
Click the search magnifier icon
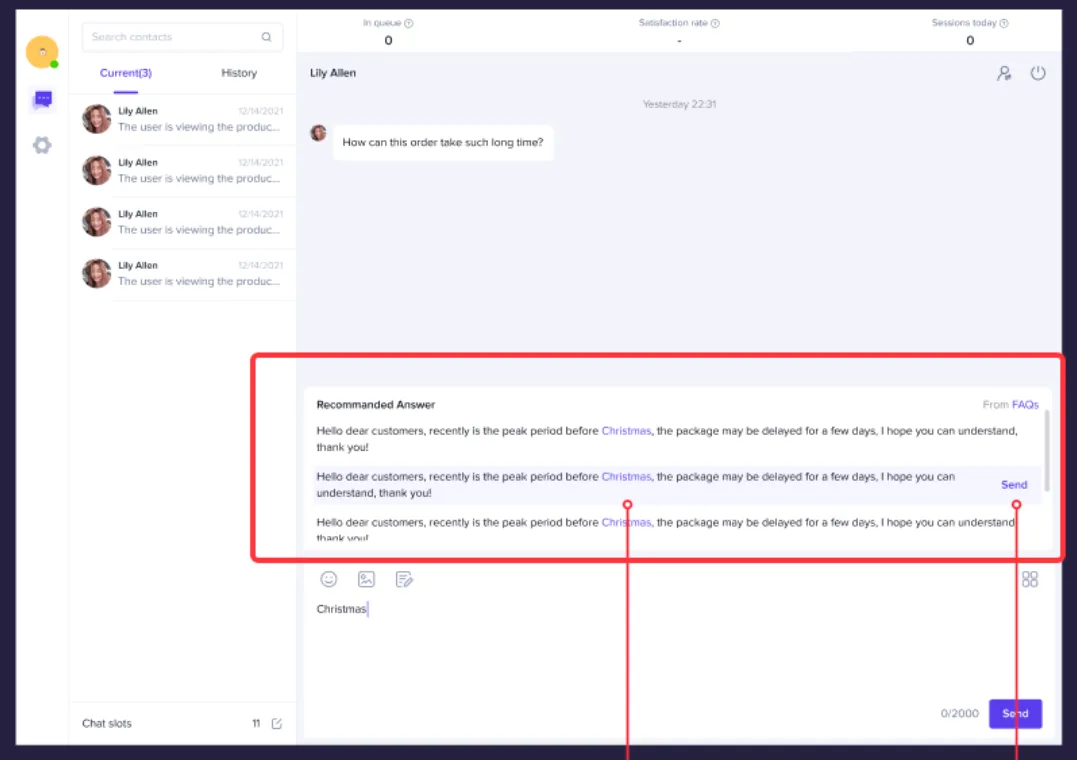click(x=267, y=37)
